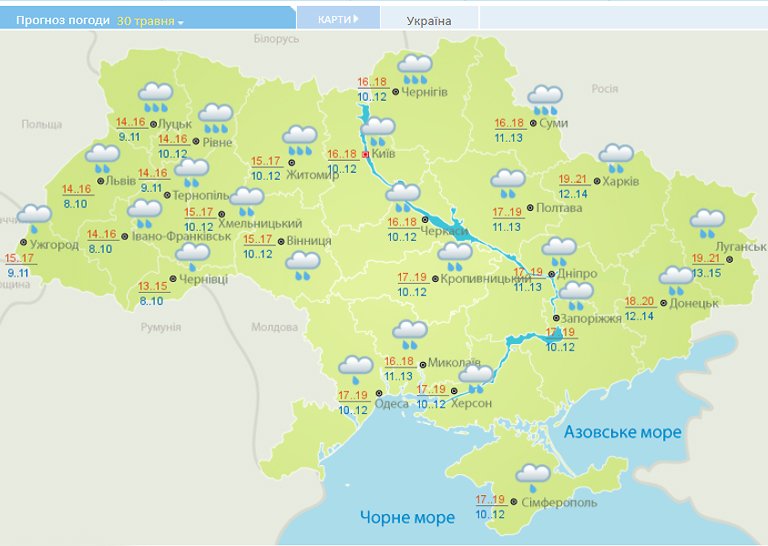Select the Київ city marker
Image resolution: width=768 pixels, height=546 pixels.
click(x=365, y=155)
